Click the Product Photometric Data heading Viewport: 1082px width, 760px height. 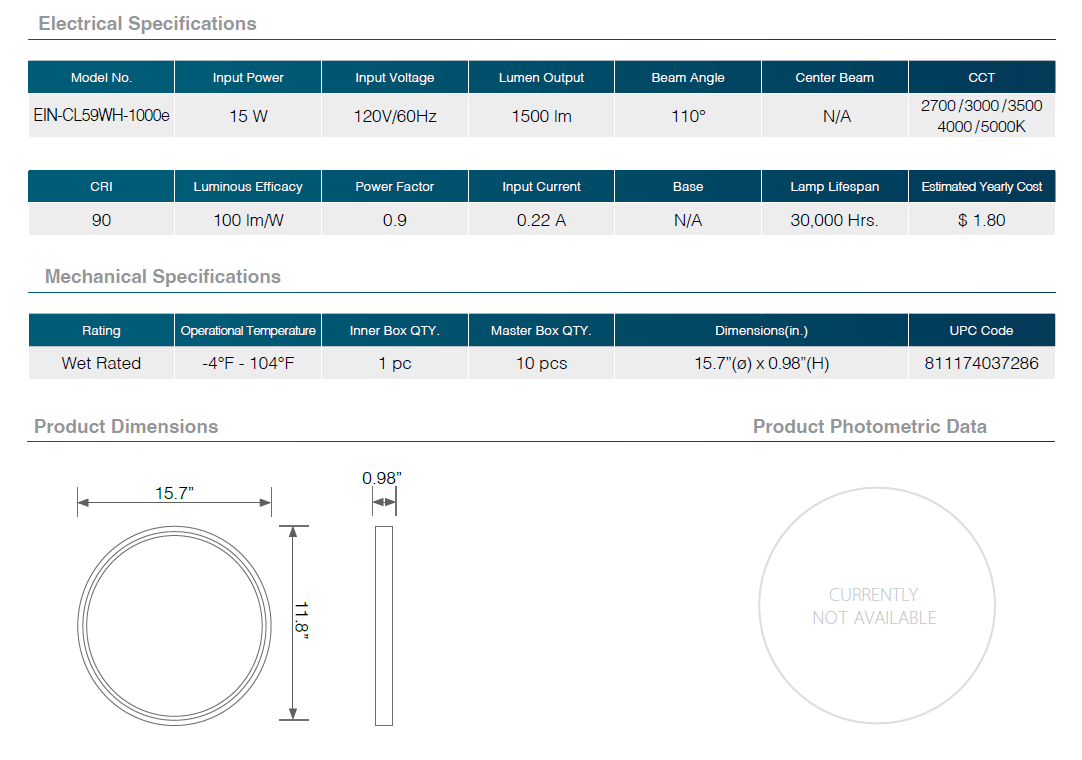[869, 427]
